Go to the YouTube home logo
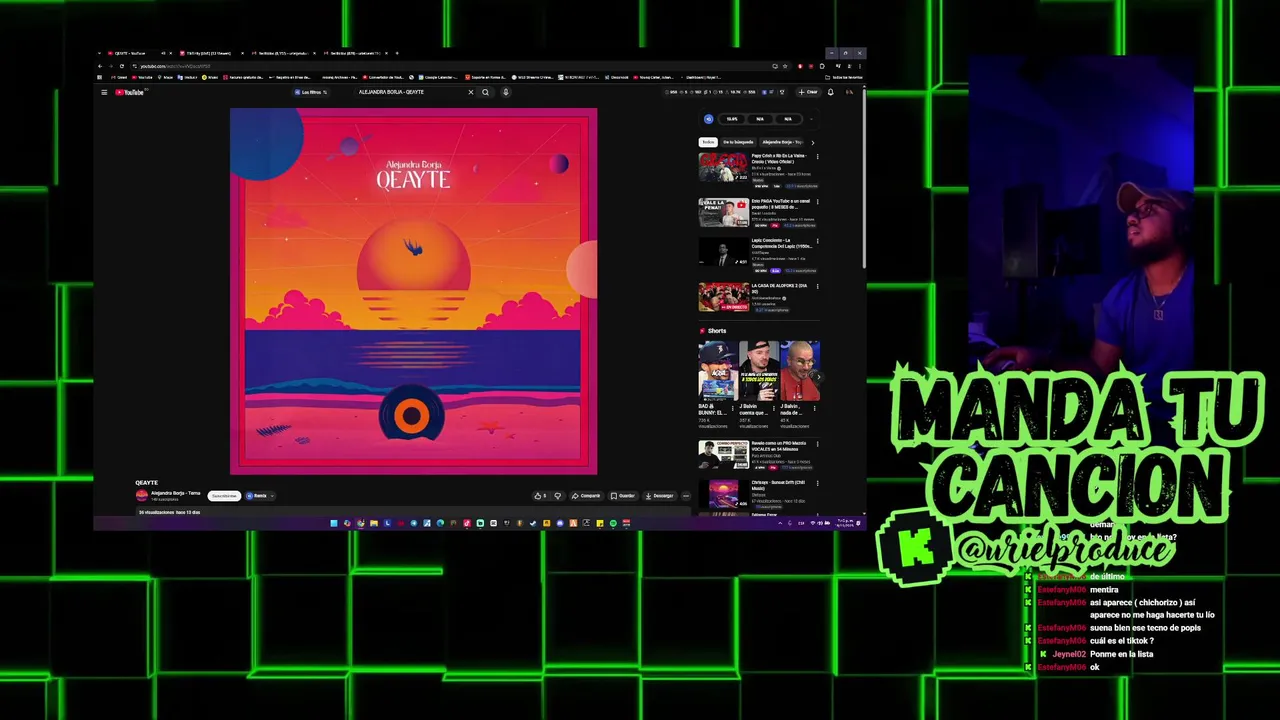This screenshot has width=1280, height=720. tap(131, 92)
